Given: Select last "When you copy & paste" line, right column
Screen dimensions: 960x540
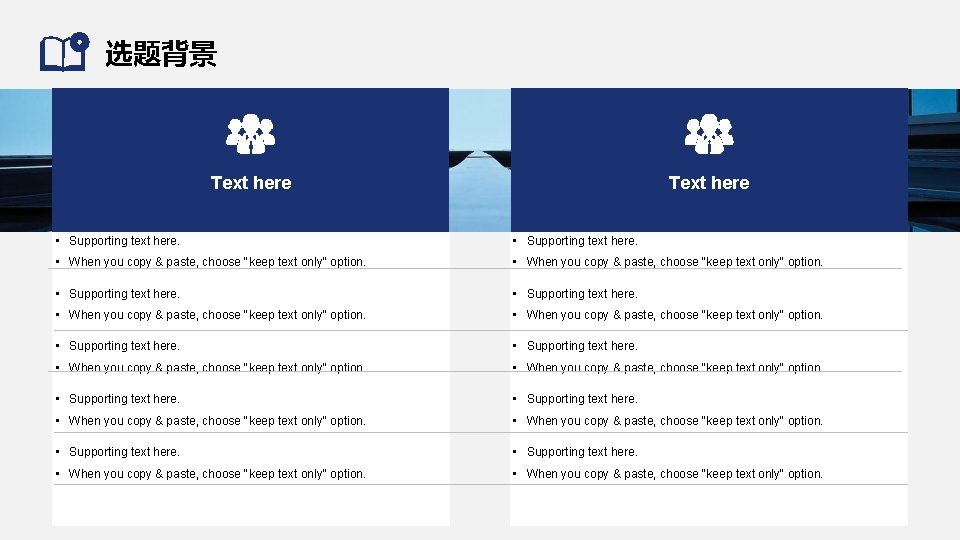Looking at the screenshot, I should click(675, 474).
